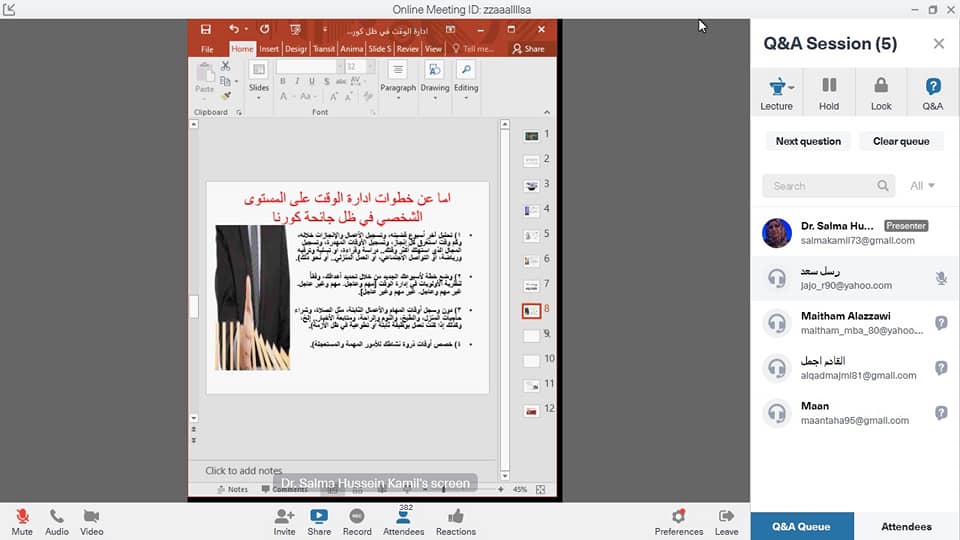960x540 pixels.
Task: Open the Insert ribbon tab
Action: click(269, 48)
